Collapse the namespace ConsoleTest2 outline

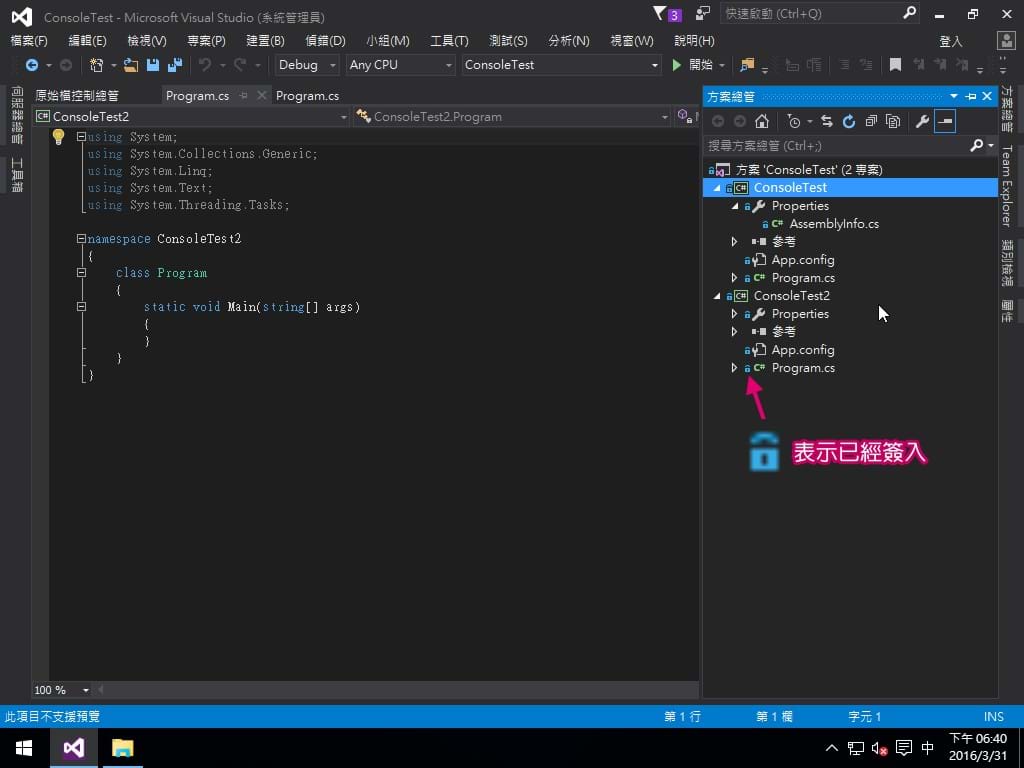coord(81,238)
